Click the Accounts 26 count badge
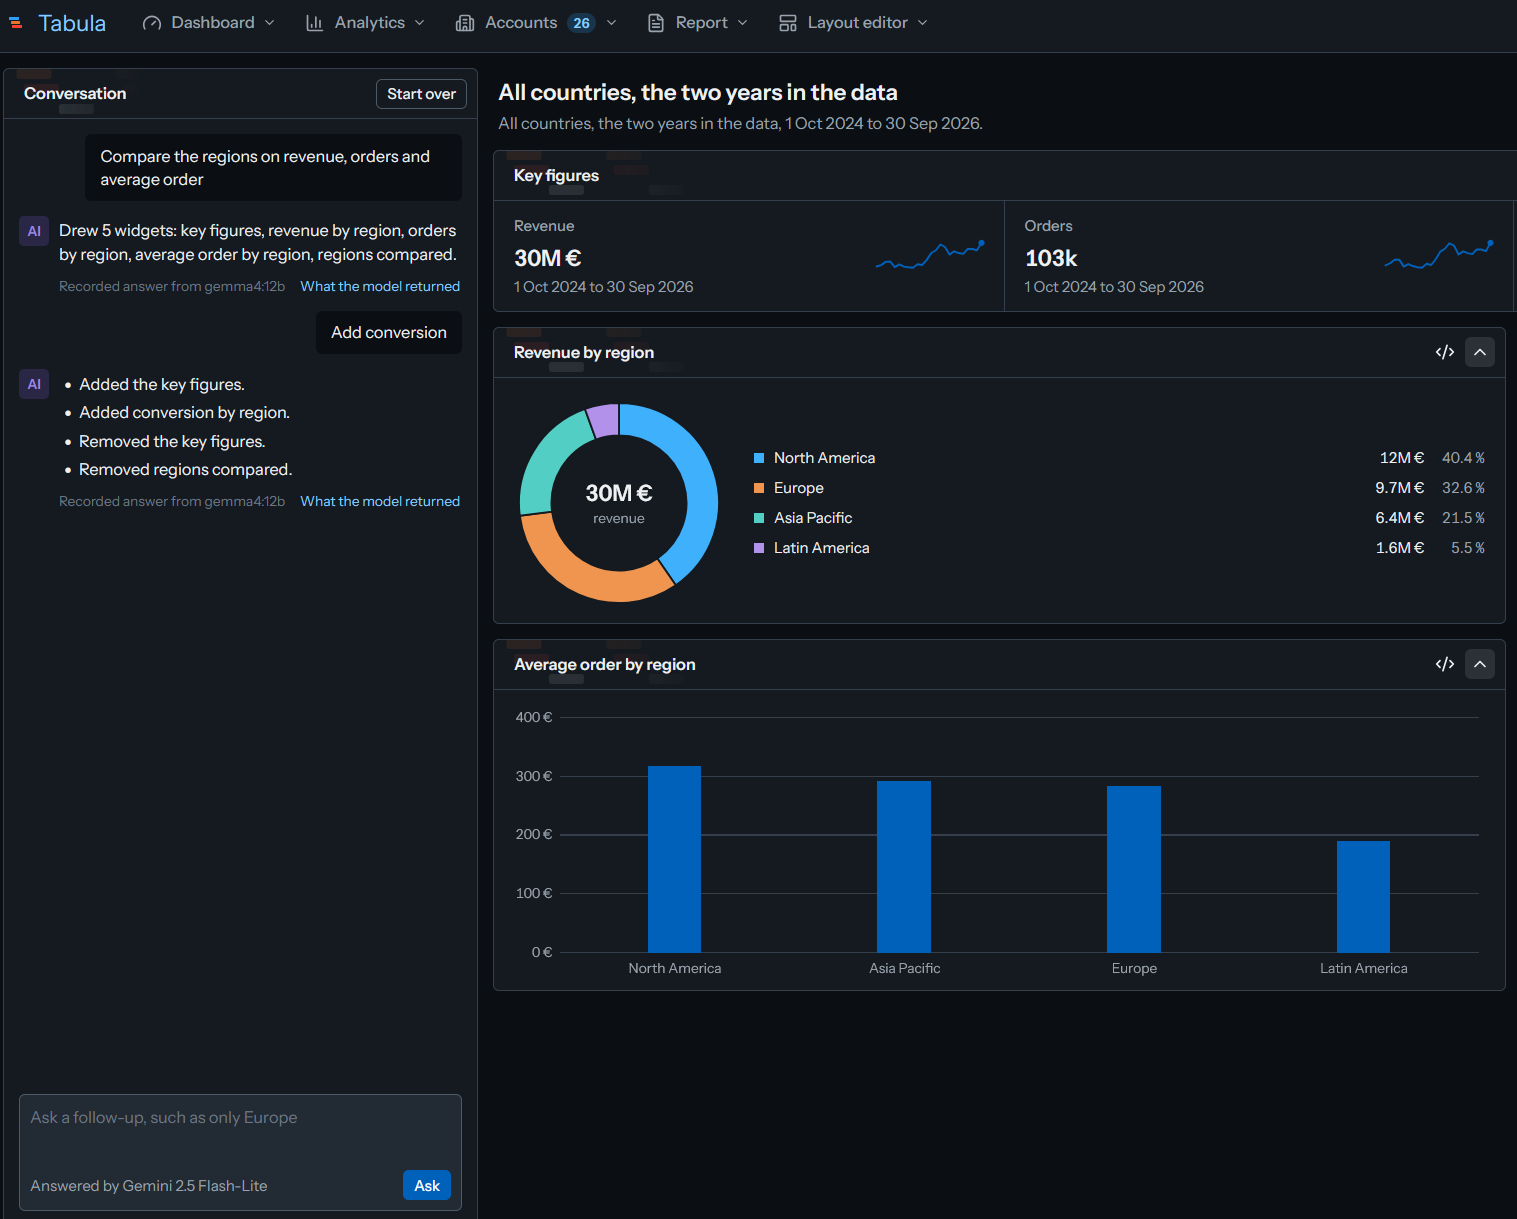 (581, 23)
